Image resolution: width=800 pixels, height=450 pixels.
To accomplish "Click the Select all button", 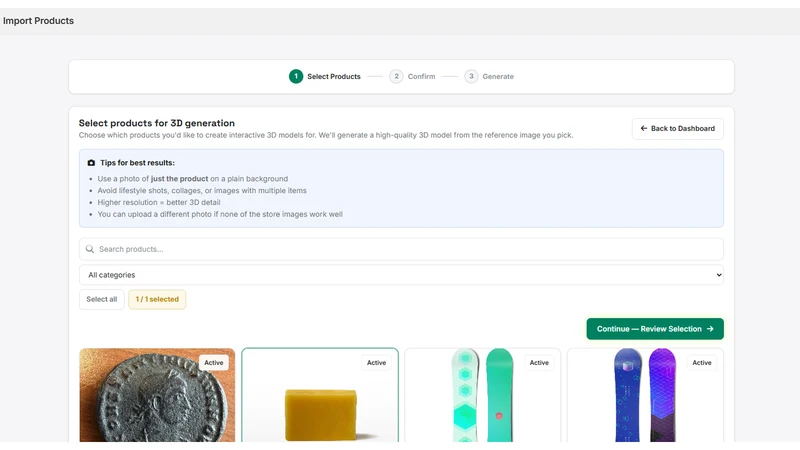I will (102, 299).
